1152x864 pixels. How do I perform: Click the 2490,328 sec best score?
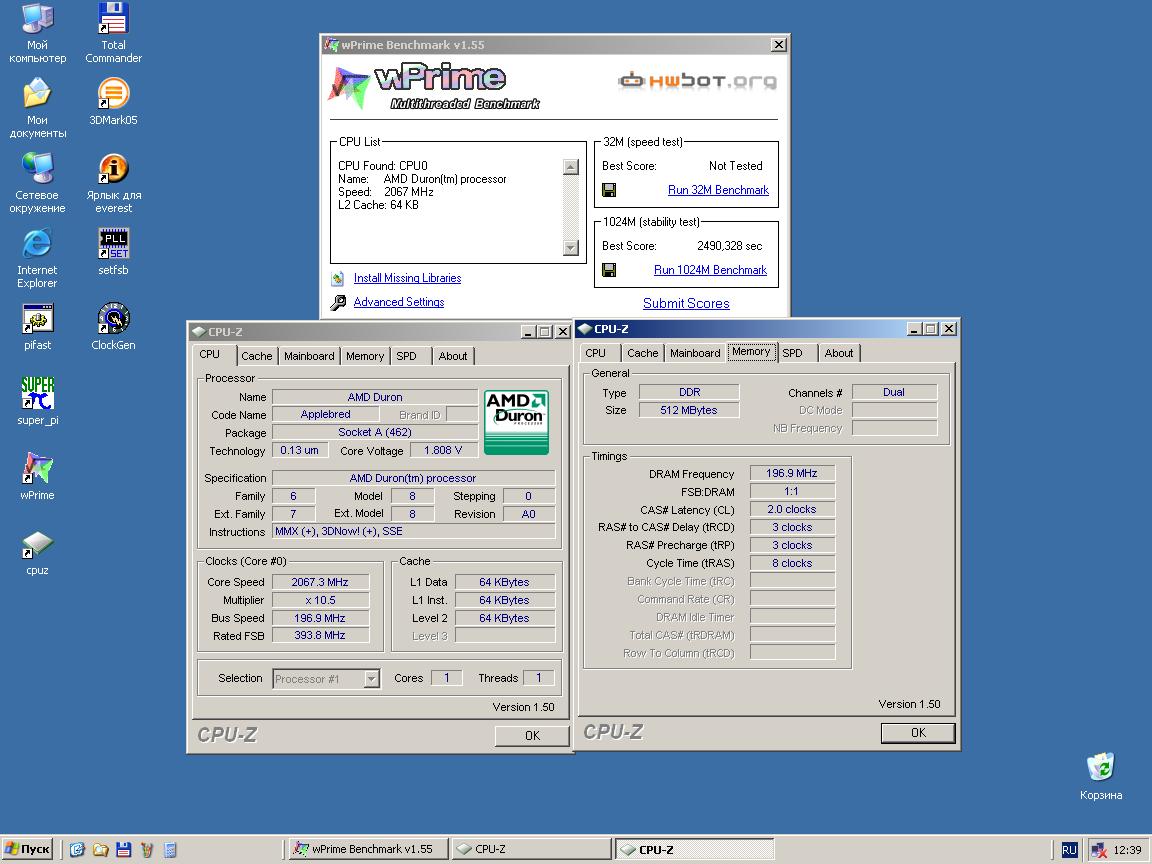tap(729, 246)
